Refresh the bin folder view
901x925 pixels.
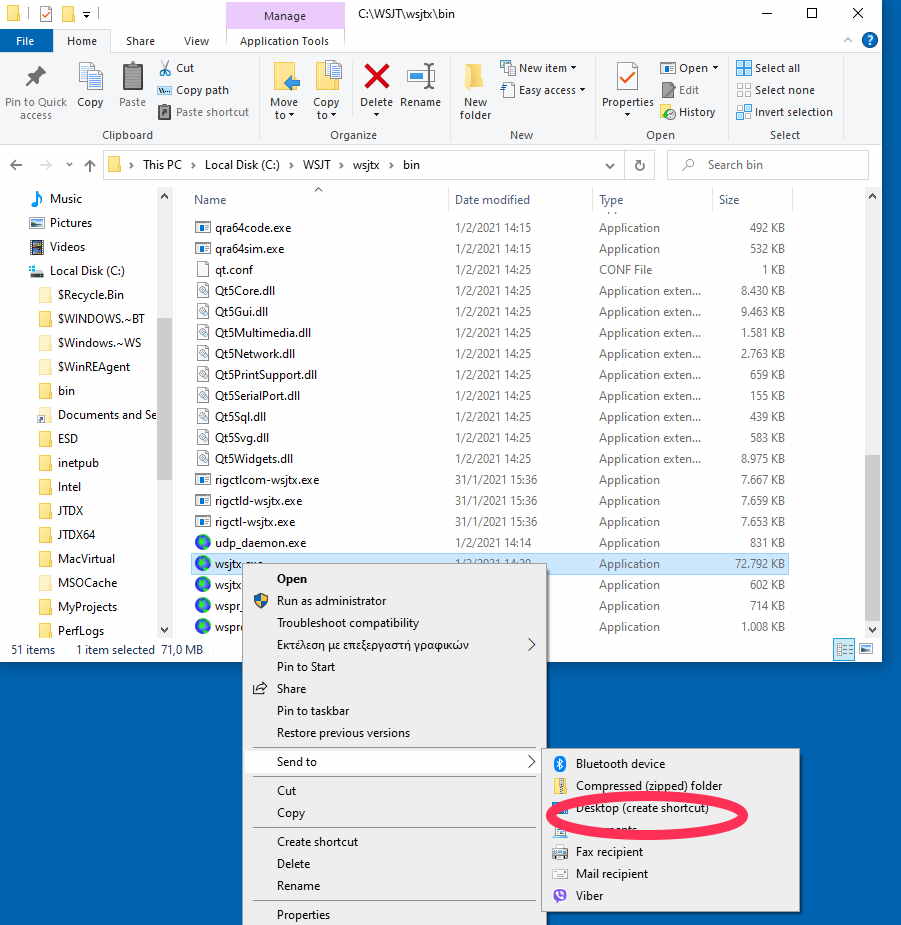click(x=640, y=165)
